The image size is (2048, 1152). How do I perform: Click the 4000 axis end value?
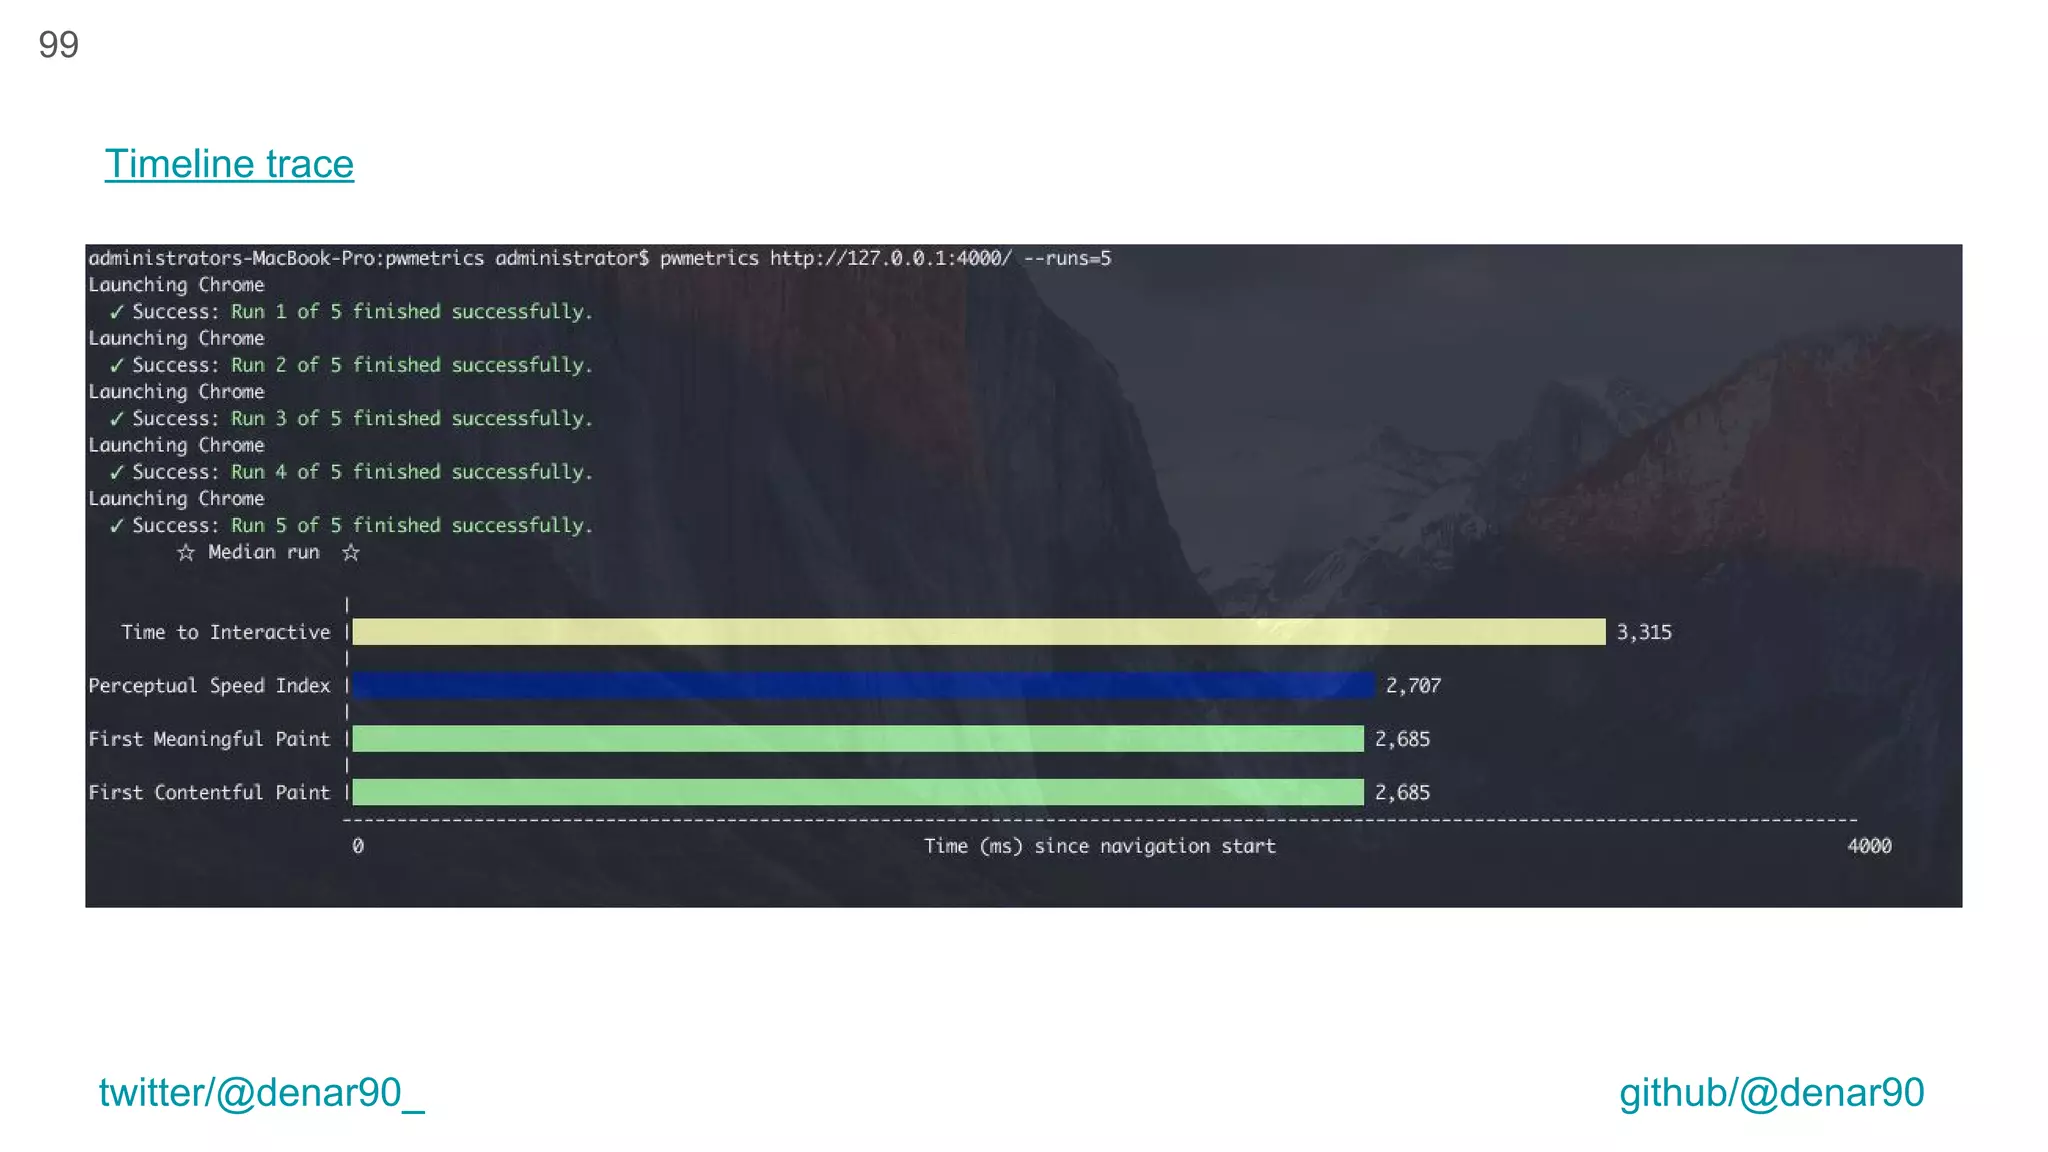point(1869,846)
